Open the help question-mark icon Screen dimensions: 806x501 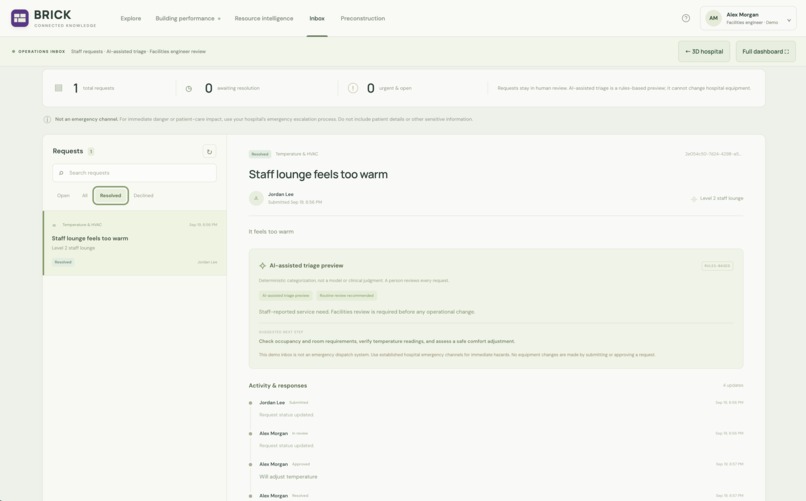click(x=686, y=18)
